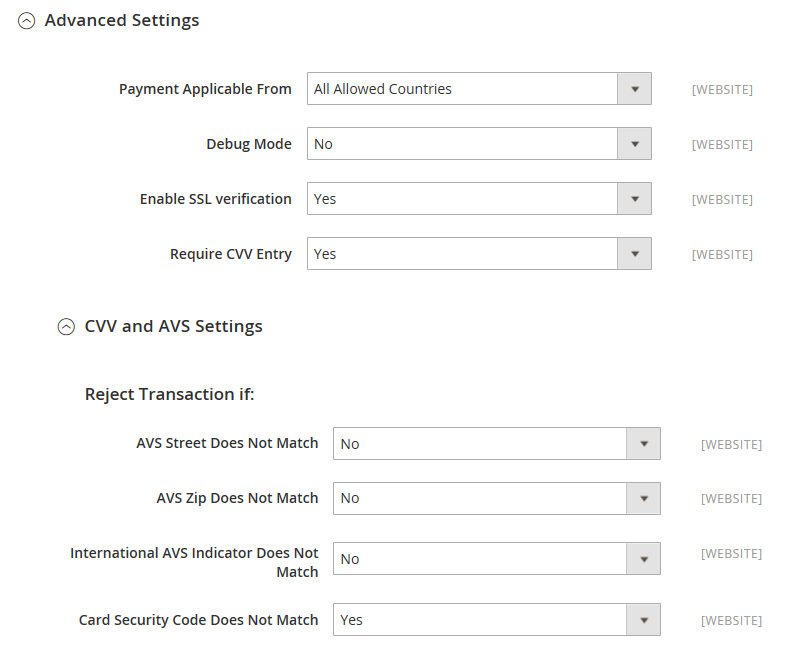The image size is (809, 653).
Task: Collapse the Advanced Settings section icon
Action: click(x=26, y=21)
